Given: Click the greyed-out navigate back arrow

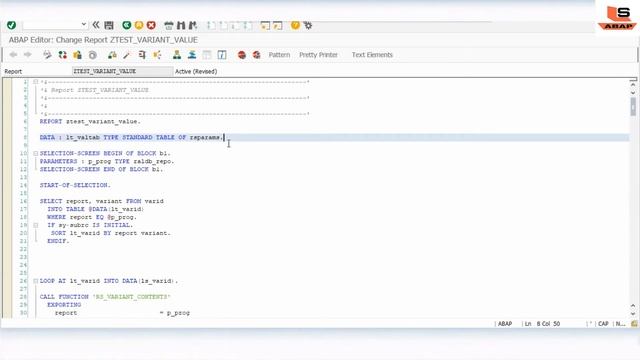Looking at the screenshot, I should coord(13,55).
